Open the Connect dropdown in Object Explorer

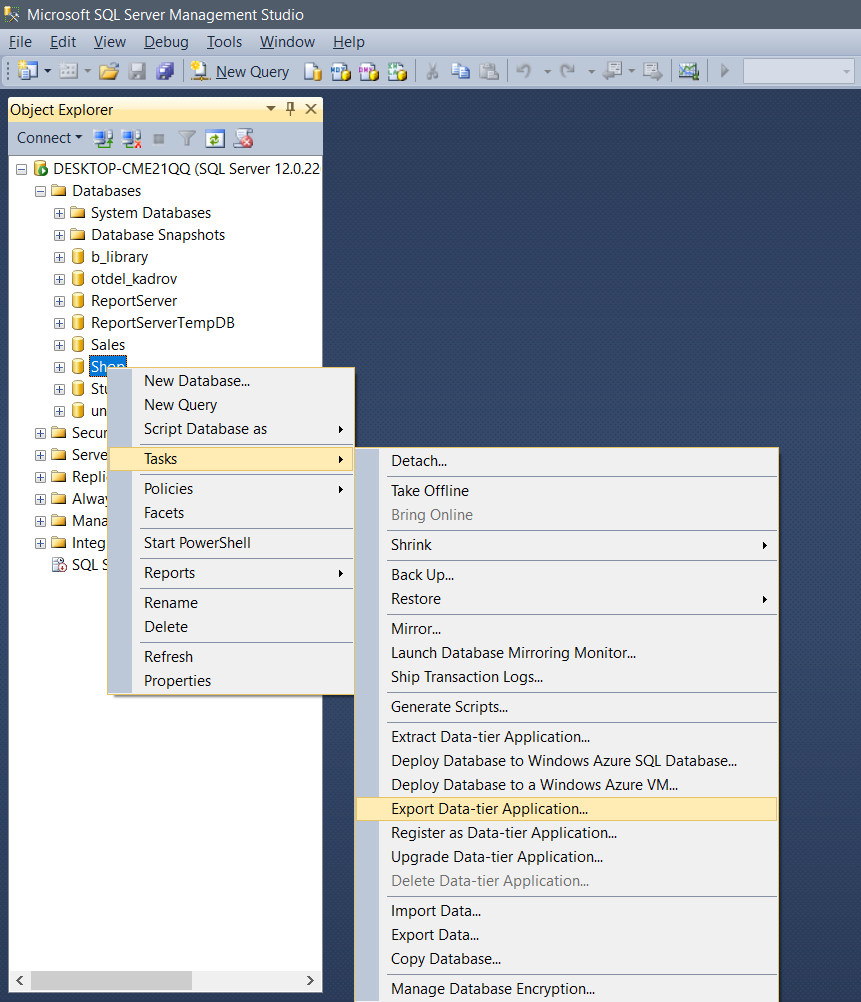coord(49,138)
